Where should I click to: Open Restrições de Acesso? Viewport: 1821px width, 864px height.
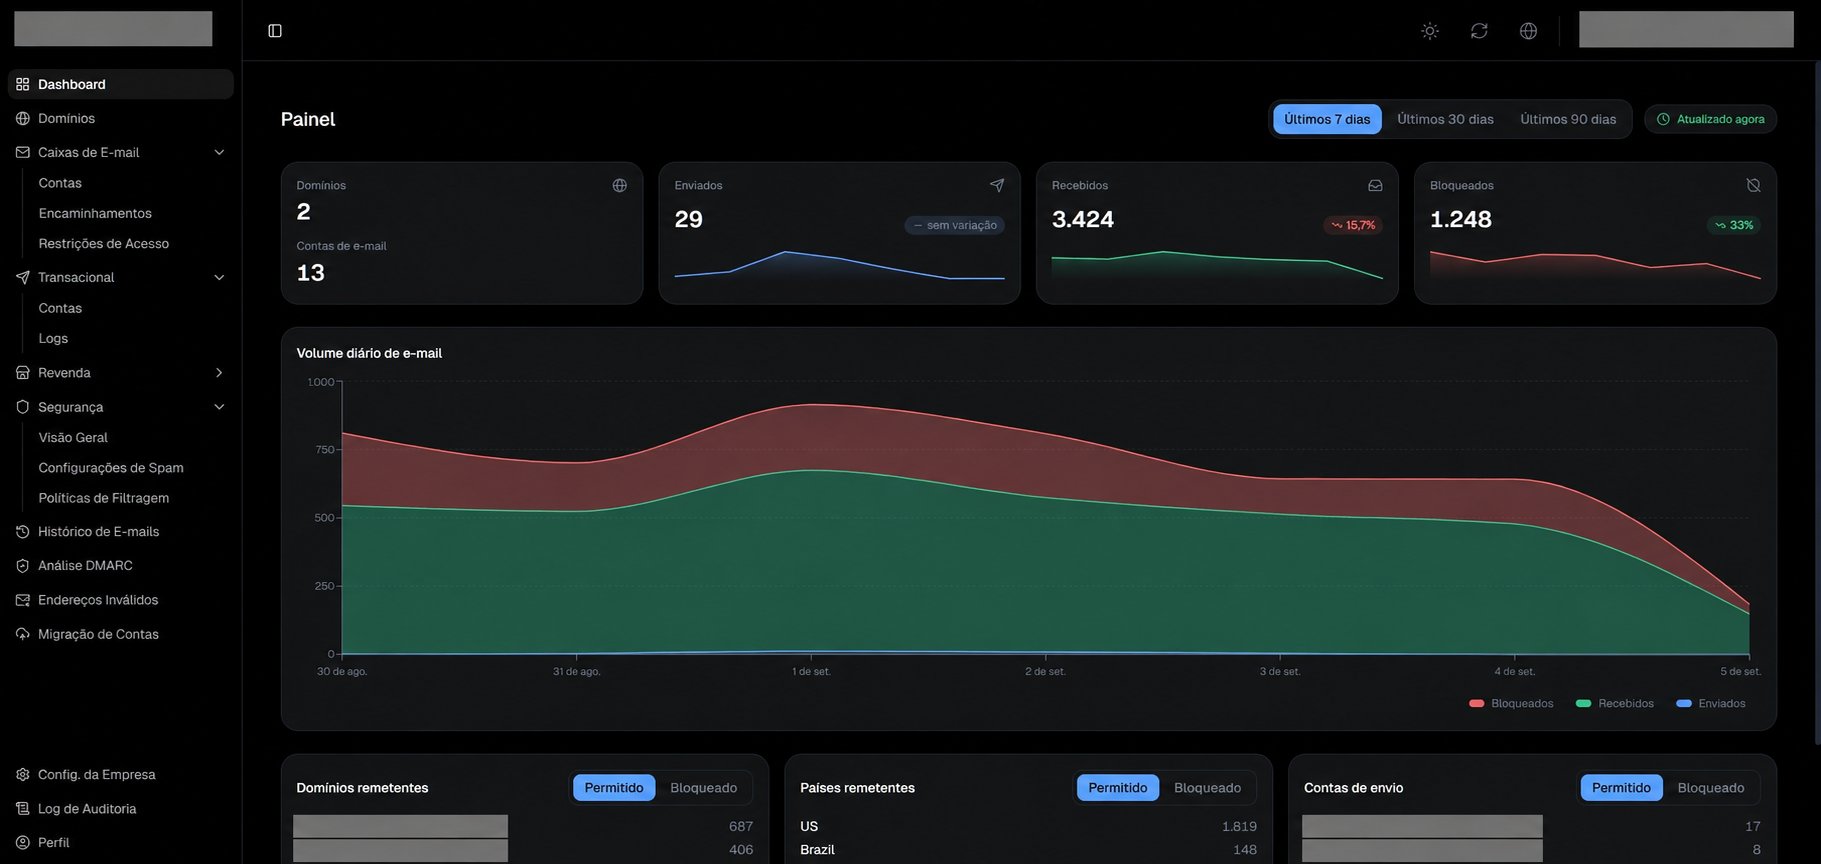point(104,243)
